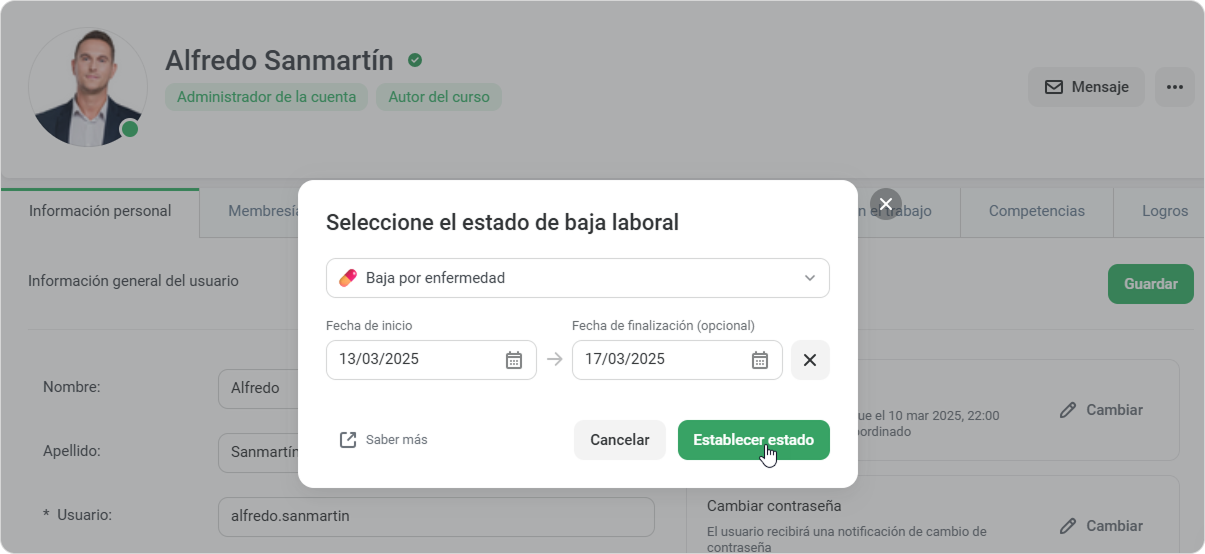The image size is (1205, 554).
Task: Clear the end date with X button
Action: (x=810, y=360)
